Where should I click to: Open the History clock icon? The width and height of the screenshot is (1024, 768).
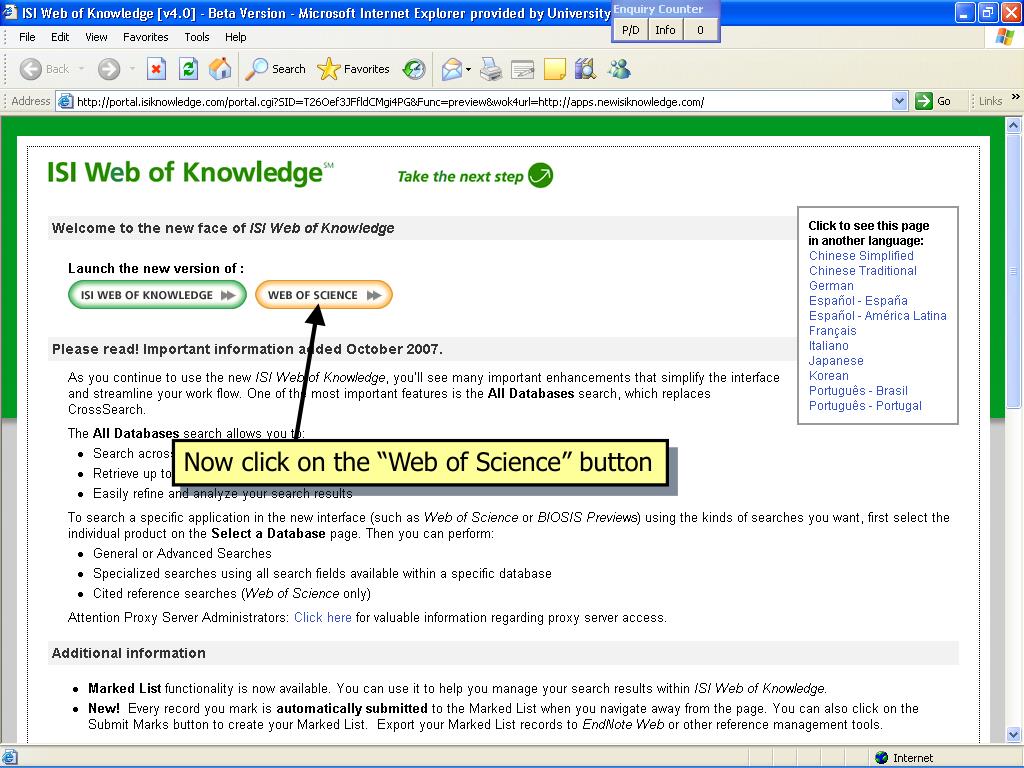[x=414, y=69]
